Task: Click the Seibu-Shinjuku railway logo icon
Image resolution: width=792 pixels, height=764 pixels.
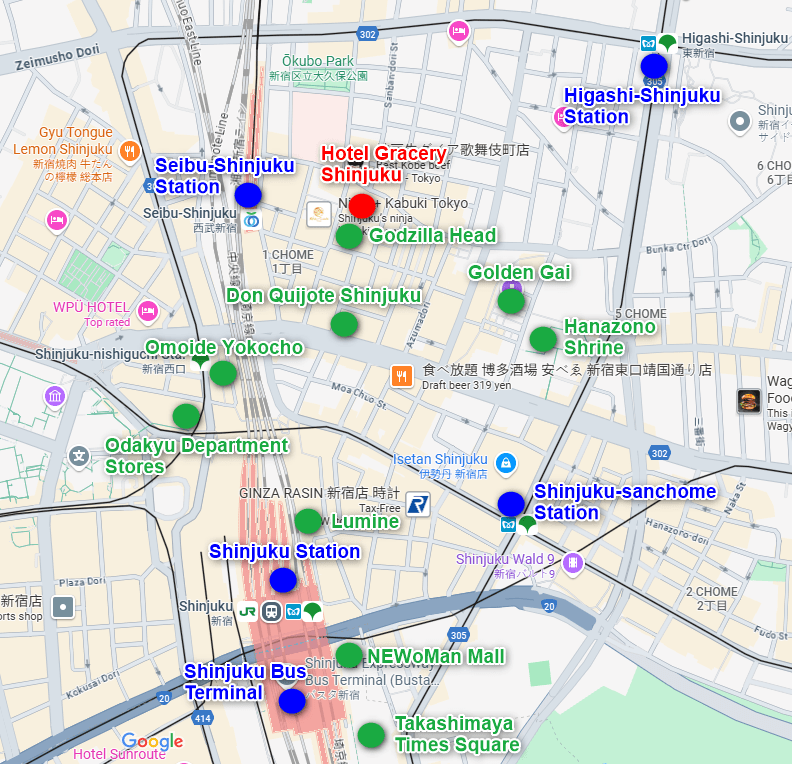Action: [252, 221]
